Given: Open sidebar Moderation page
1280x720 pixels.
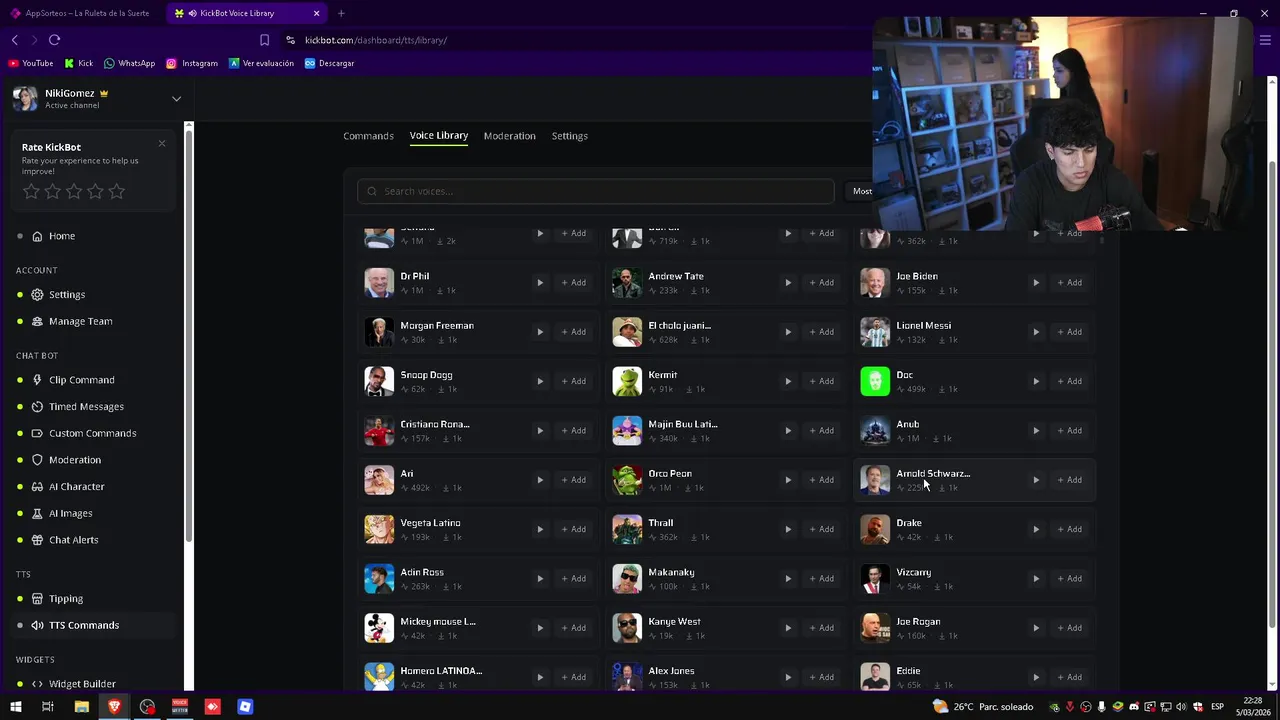Looking at the screenshot, I should [75, 460].
